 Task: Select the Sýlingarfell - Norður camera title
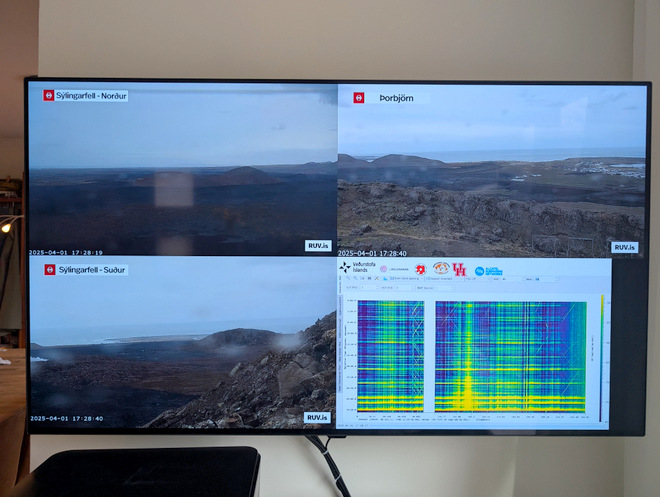click(x=93, y=96)
